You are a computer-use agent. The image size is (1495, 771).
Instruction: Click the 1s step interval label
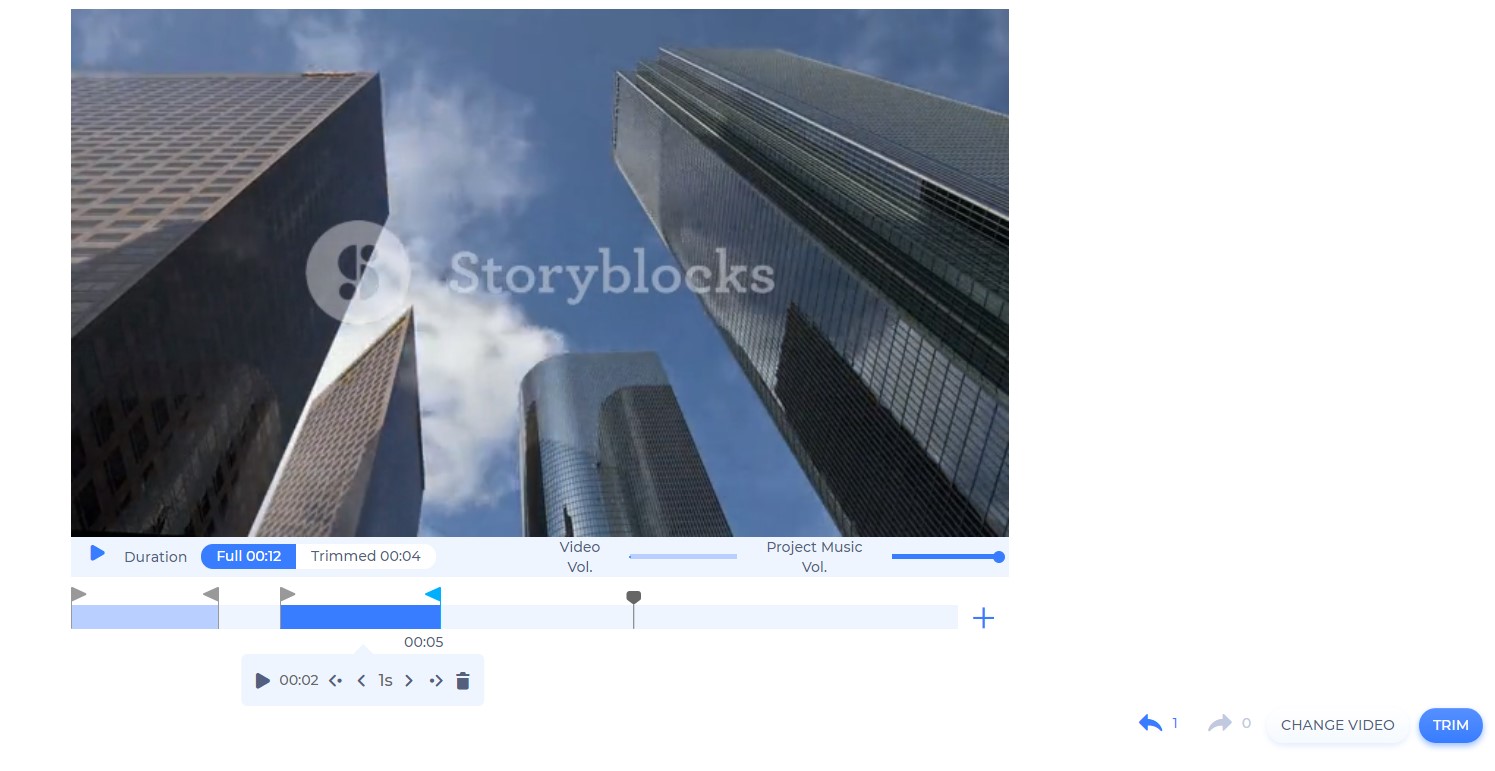pos(385,681)
